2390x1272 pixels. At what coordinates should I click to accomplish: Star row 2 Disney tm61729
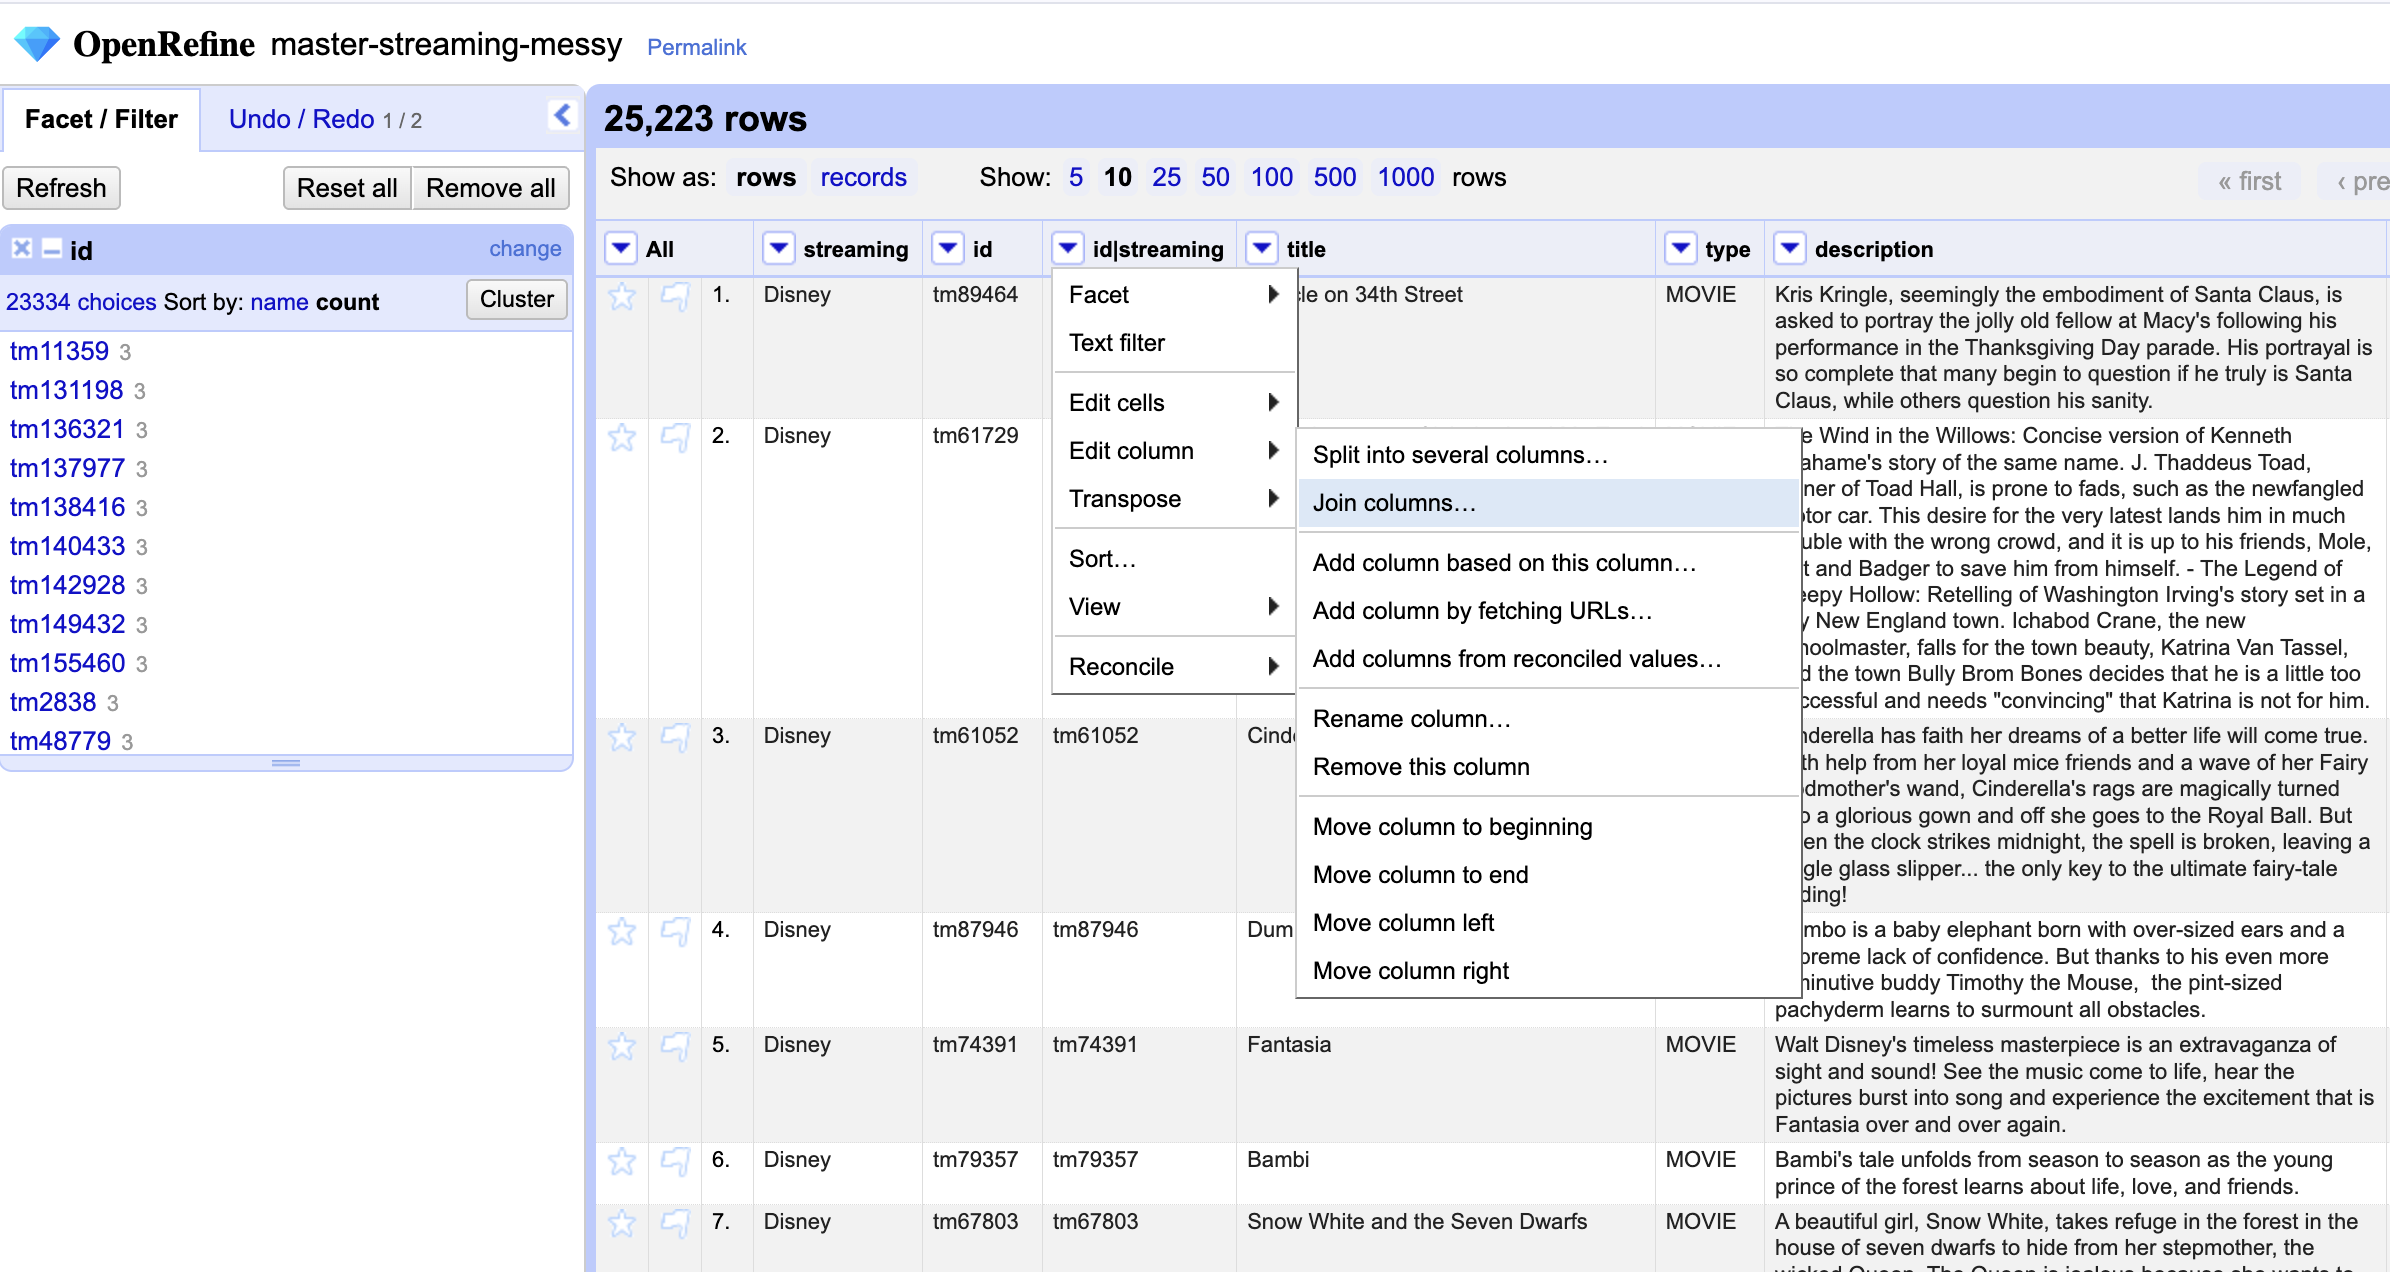(x=622, y=437)
